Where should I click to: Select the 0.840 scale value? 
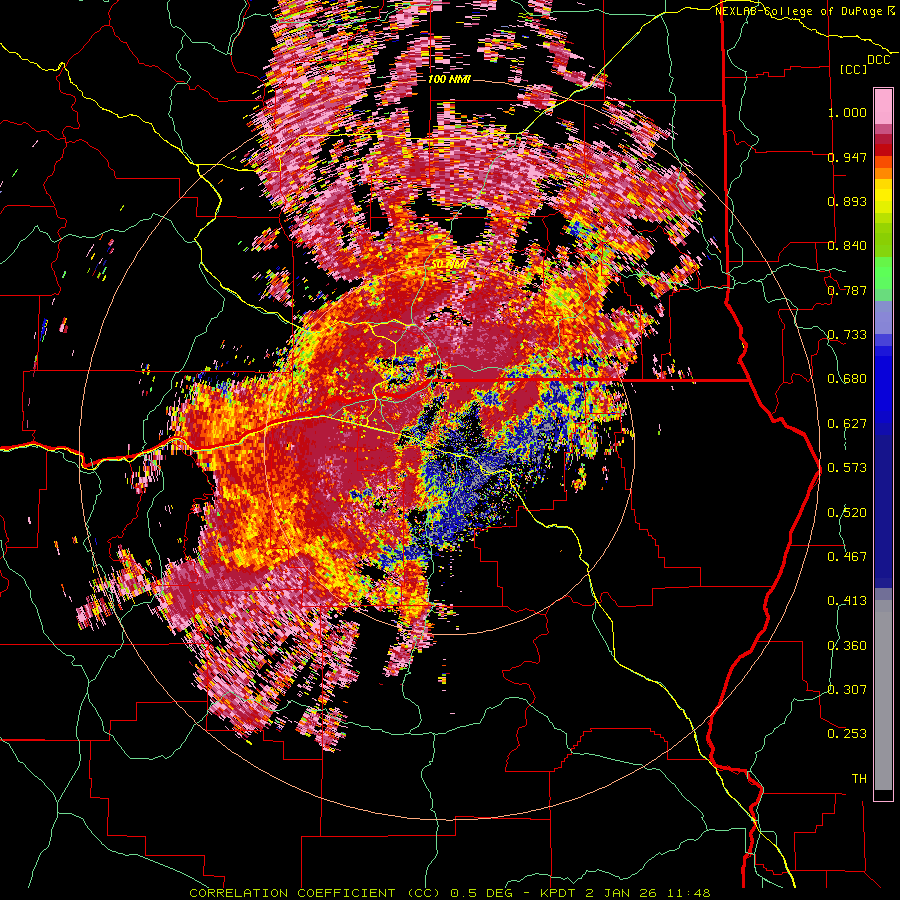point(847,246)
